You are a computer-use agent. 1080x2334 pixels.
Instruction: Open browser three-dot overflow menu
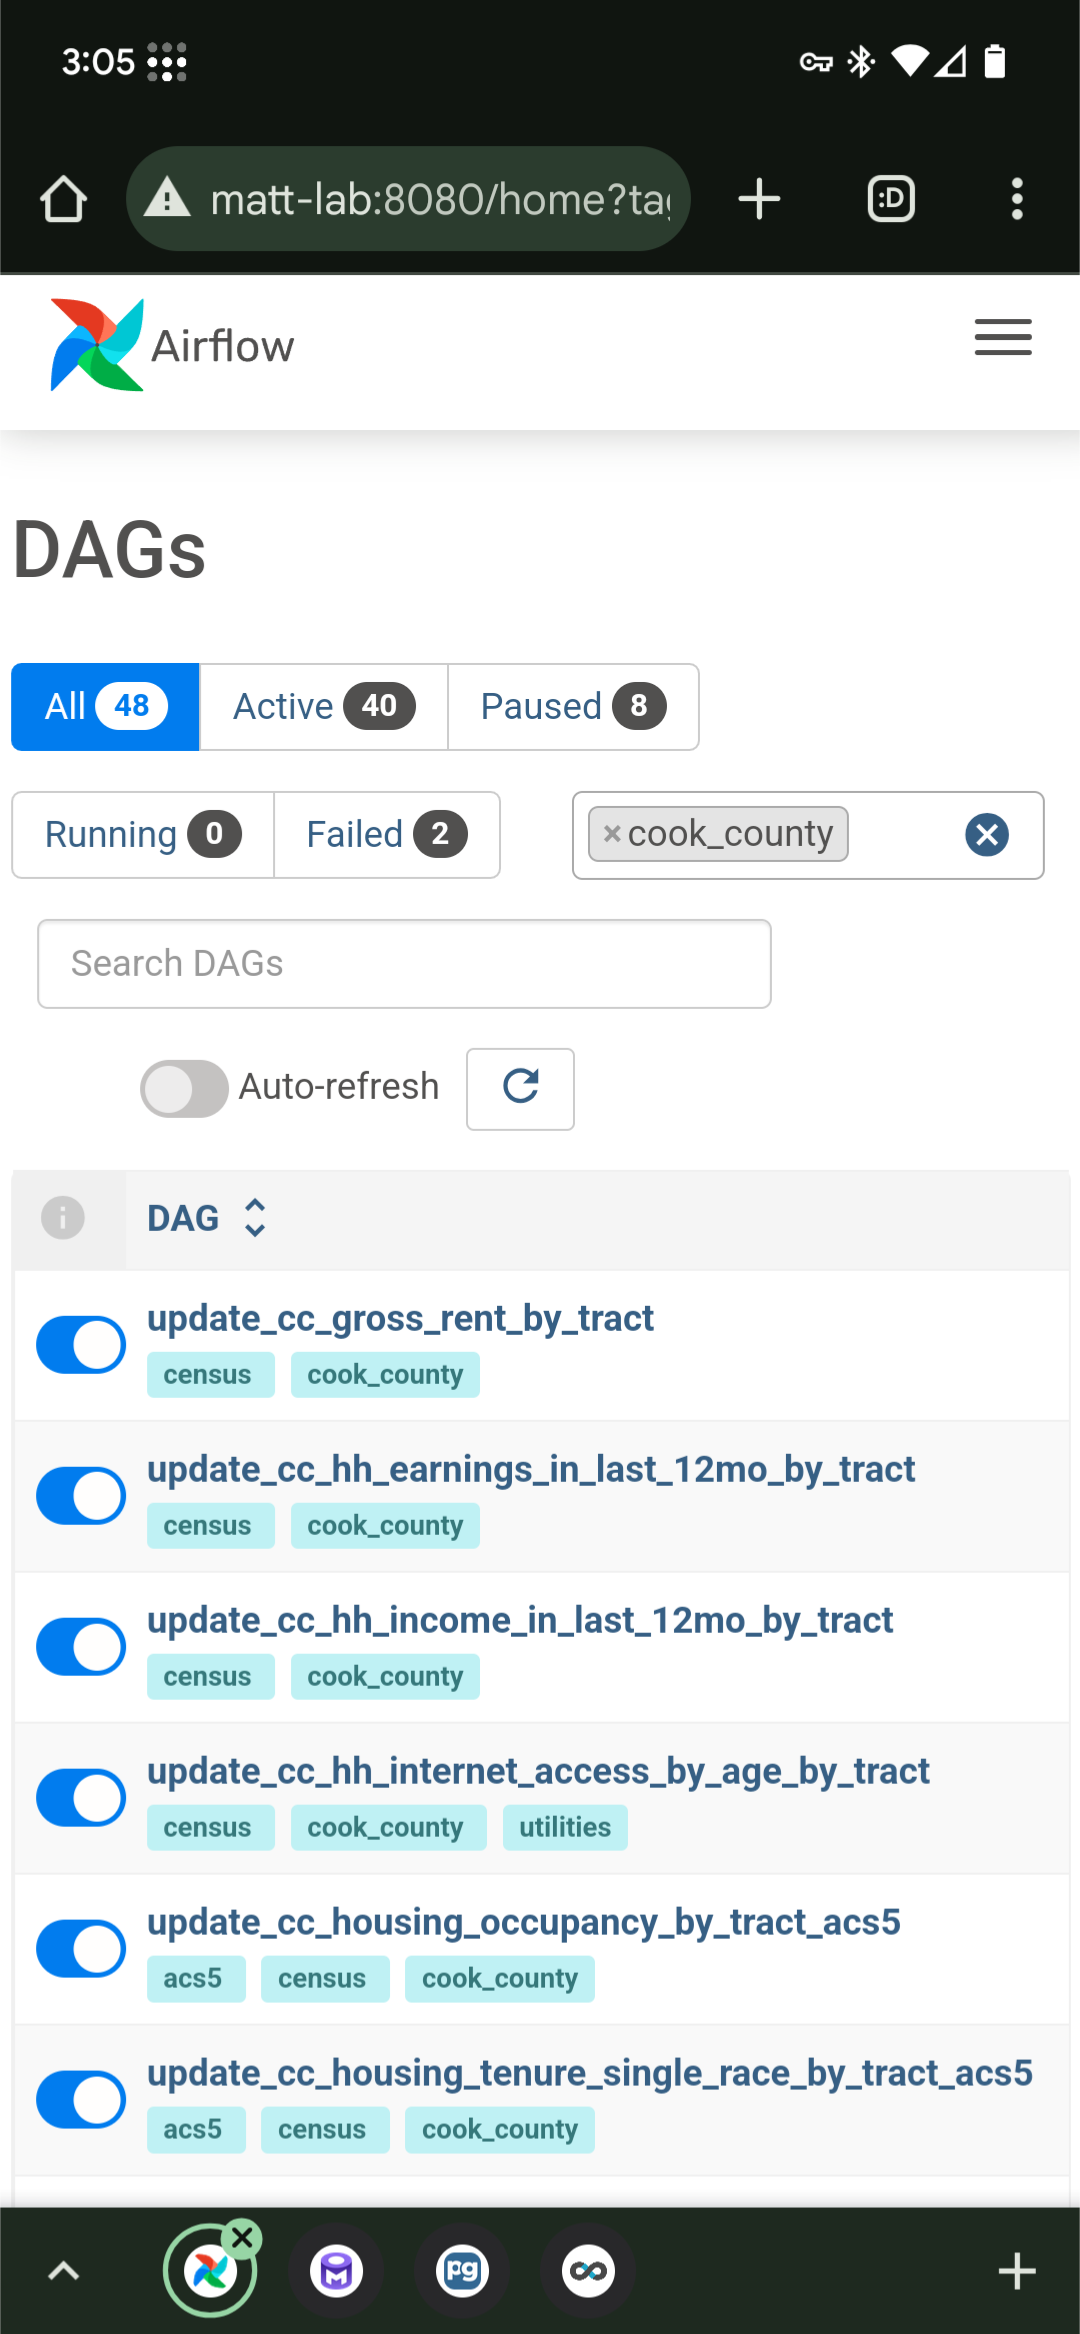1017,199
